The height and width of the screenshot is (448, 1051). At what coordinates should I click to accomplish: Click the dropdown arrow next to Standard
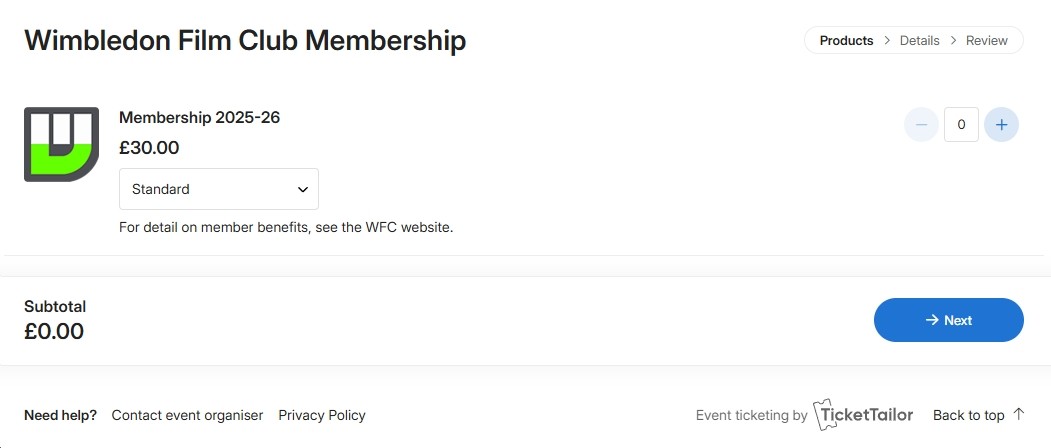click(x=303, y=189)
